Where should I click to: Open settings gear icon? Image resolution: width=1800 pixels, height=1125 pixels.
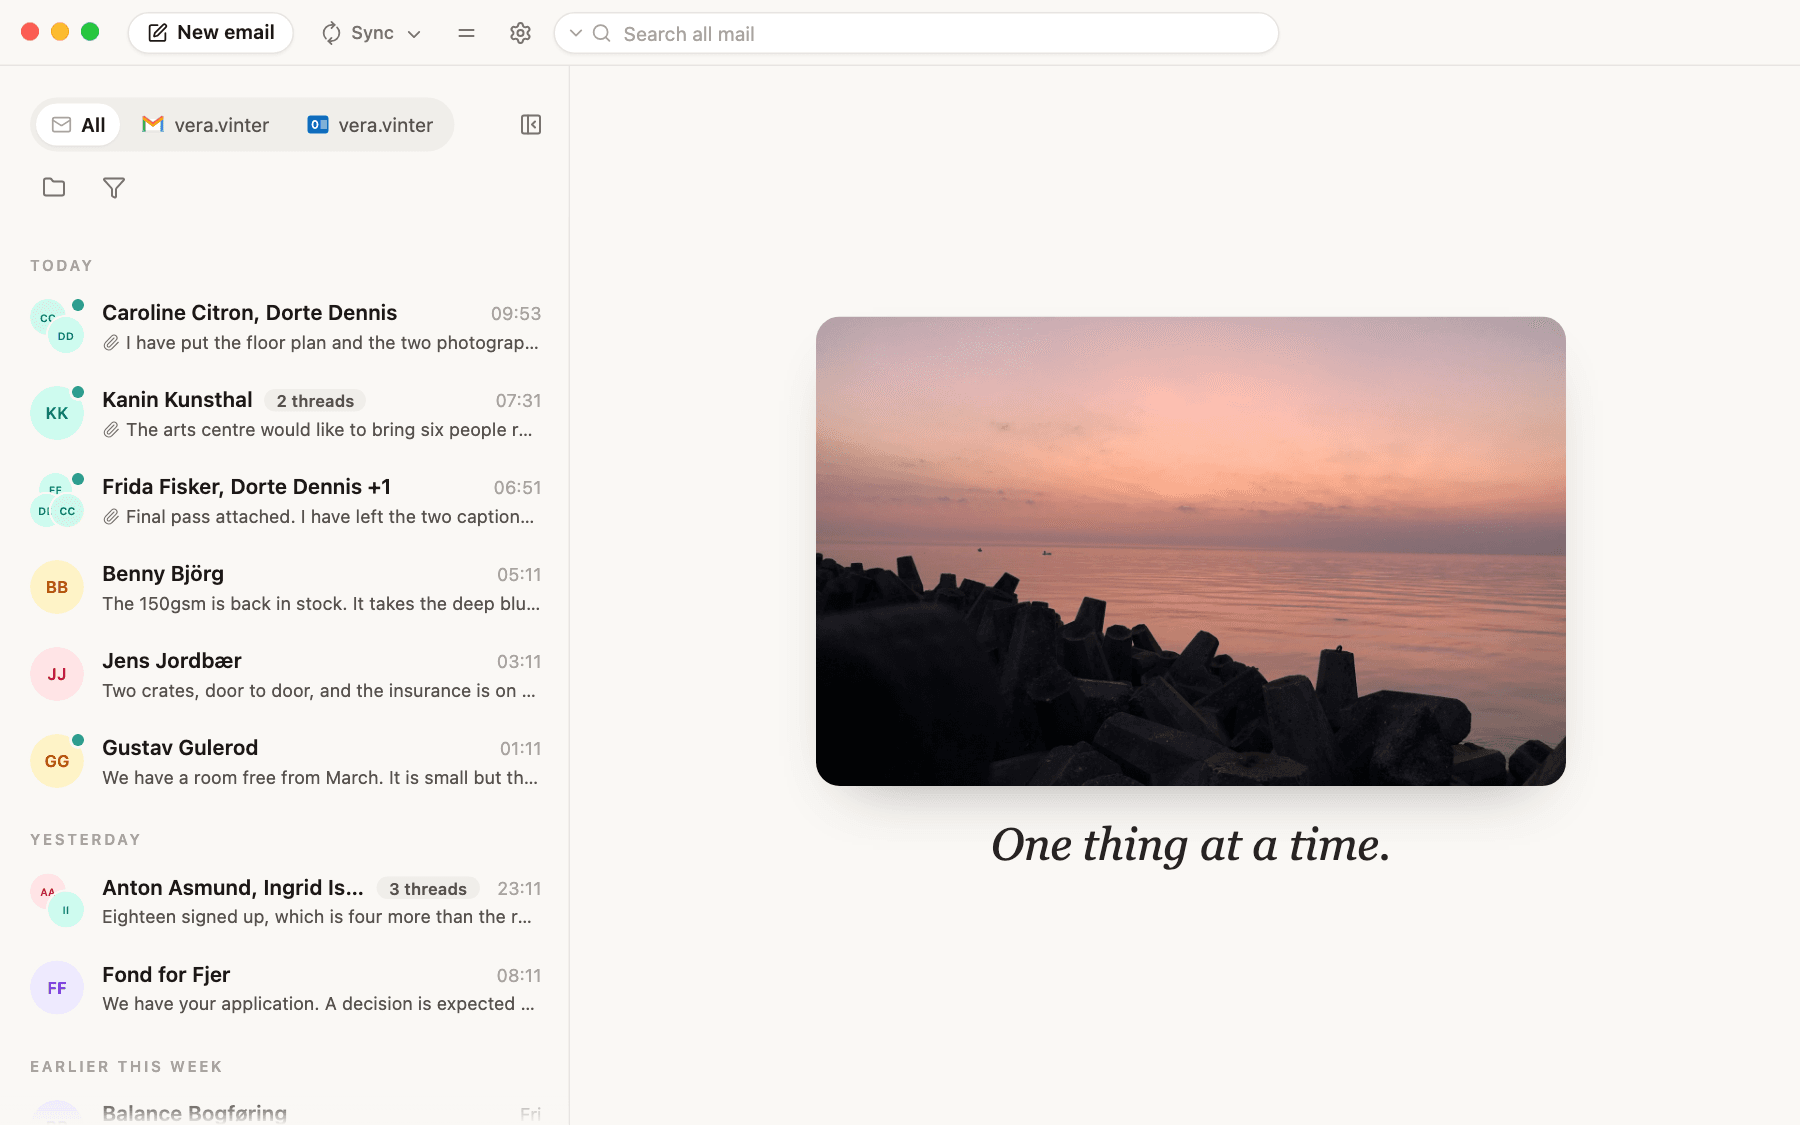coord(520,33)
